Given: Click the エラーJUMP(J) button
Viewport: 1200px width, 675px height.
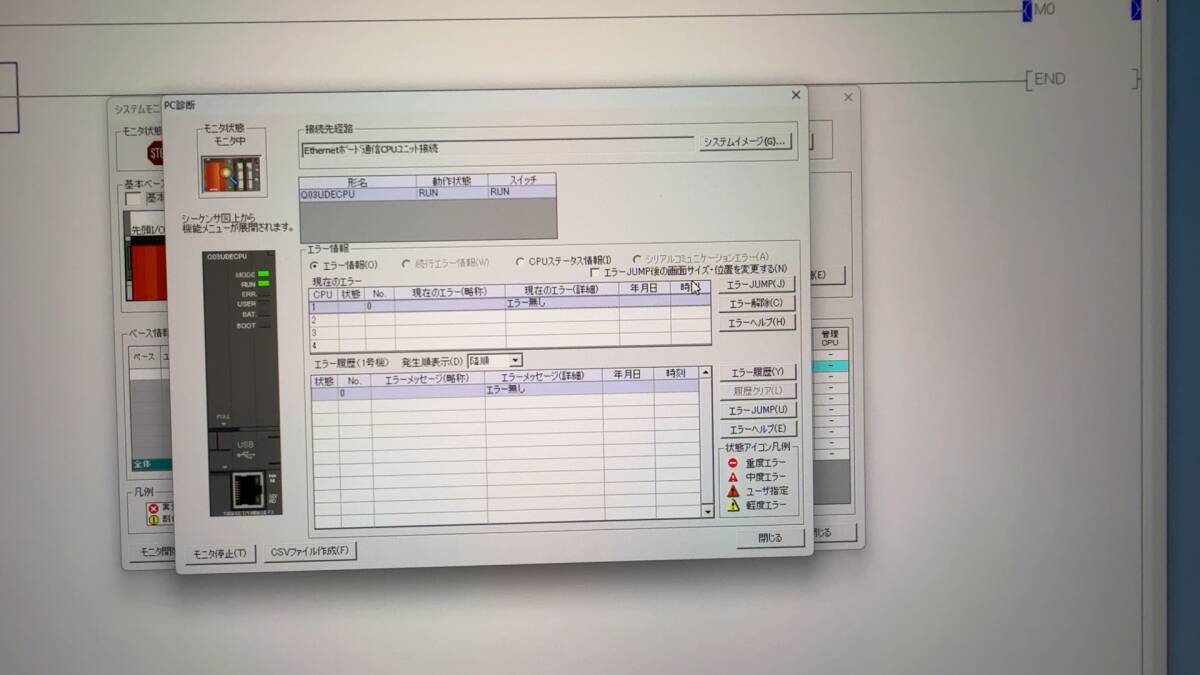Looking at the screenshot, I should 756,284.
